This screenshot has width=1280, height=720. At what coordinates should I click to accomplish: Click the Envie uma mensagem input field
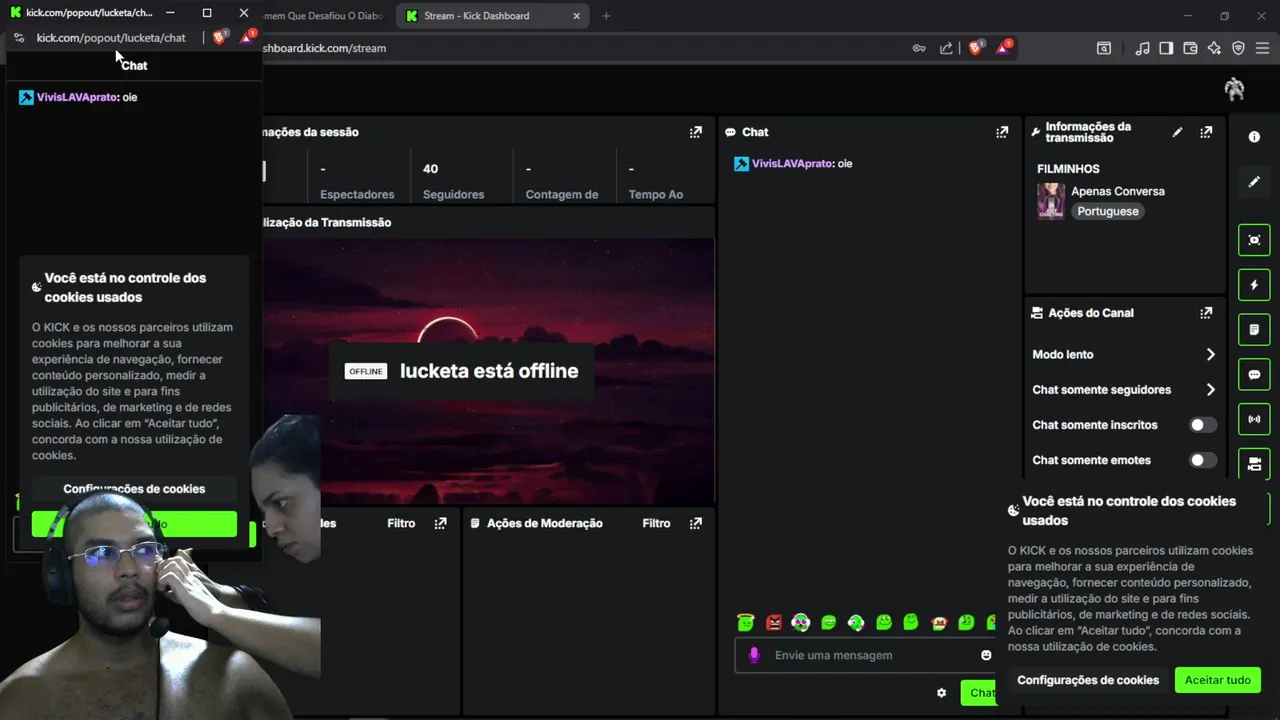pyautogui.click(x=865, y=655)
